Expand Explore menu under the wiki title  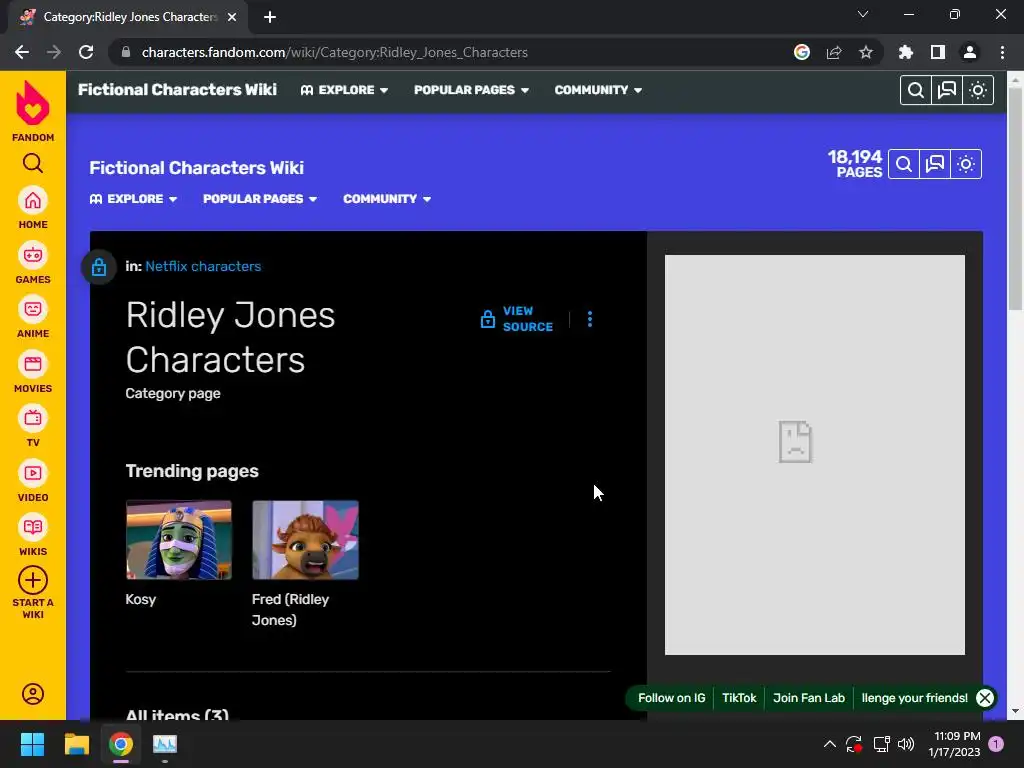133,199
